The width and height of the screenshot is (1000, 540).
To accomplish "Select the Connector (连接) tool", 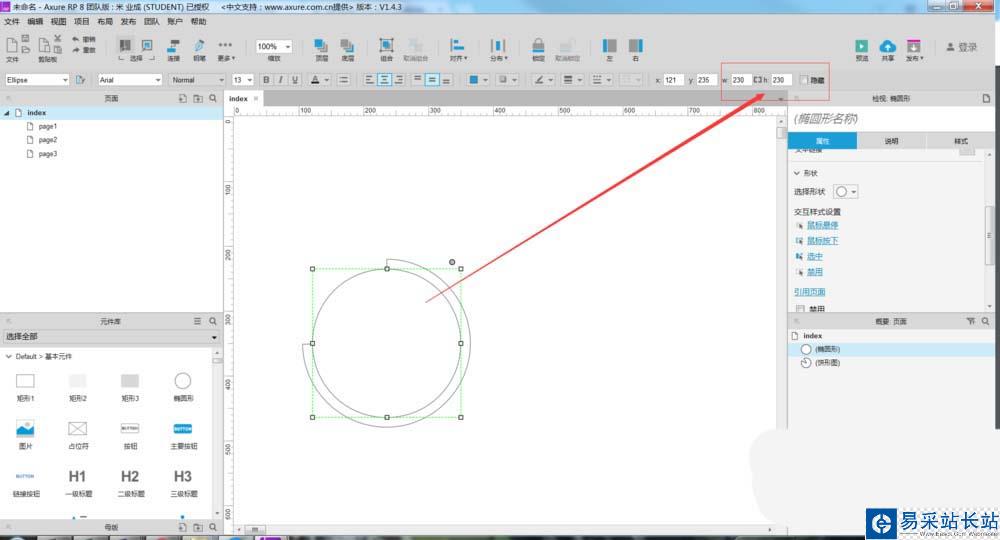I will [x=173, y=46].
